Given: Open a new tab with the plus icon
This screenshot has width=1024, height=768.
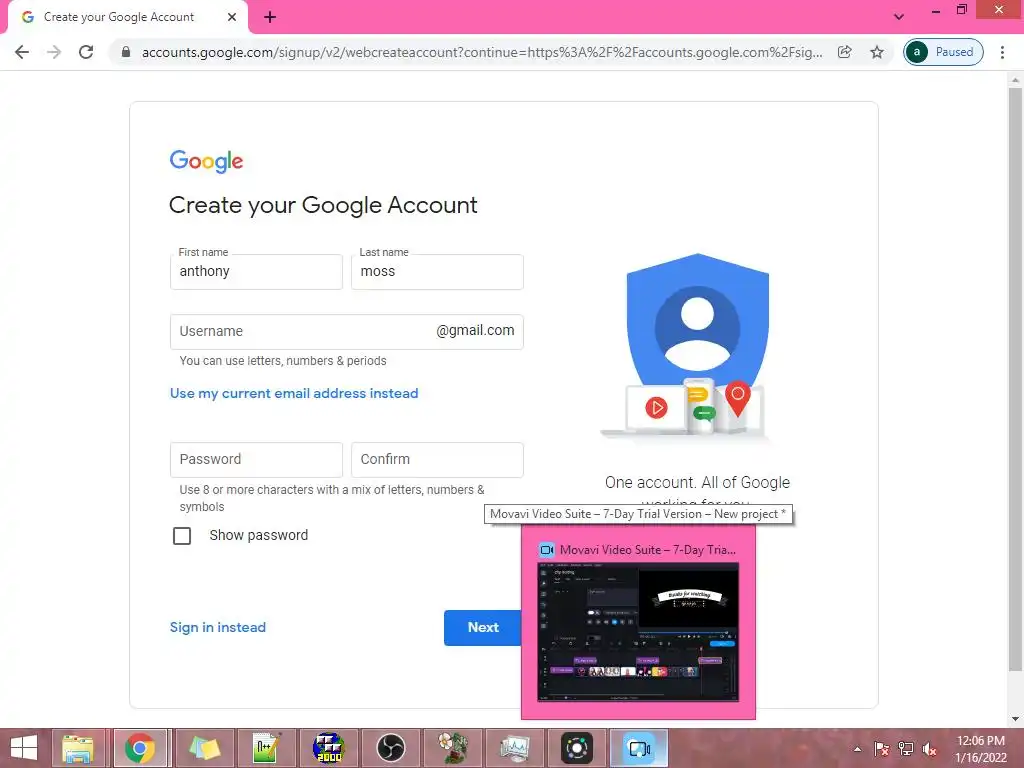Looking at the screenshot, I should point(270,17).
